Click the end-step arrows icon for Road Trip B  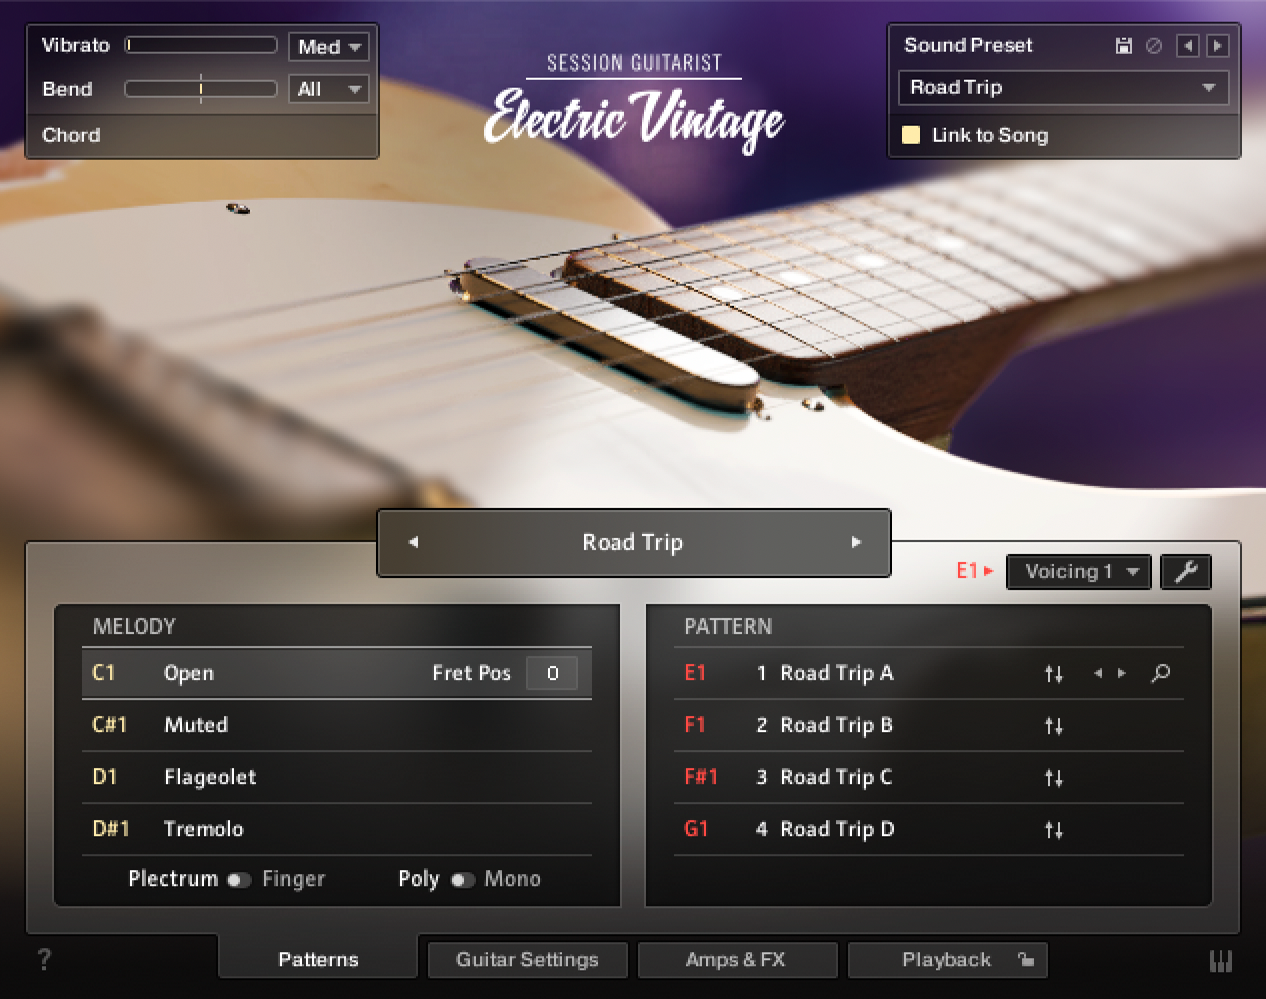point(1054,725)
